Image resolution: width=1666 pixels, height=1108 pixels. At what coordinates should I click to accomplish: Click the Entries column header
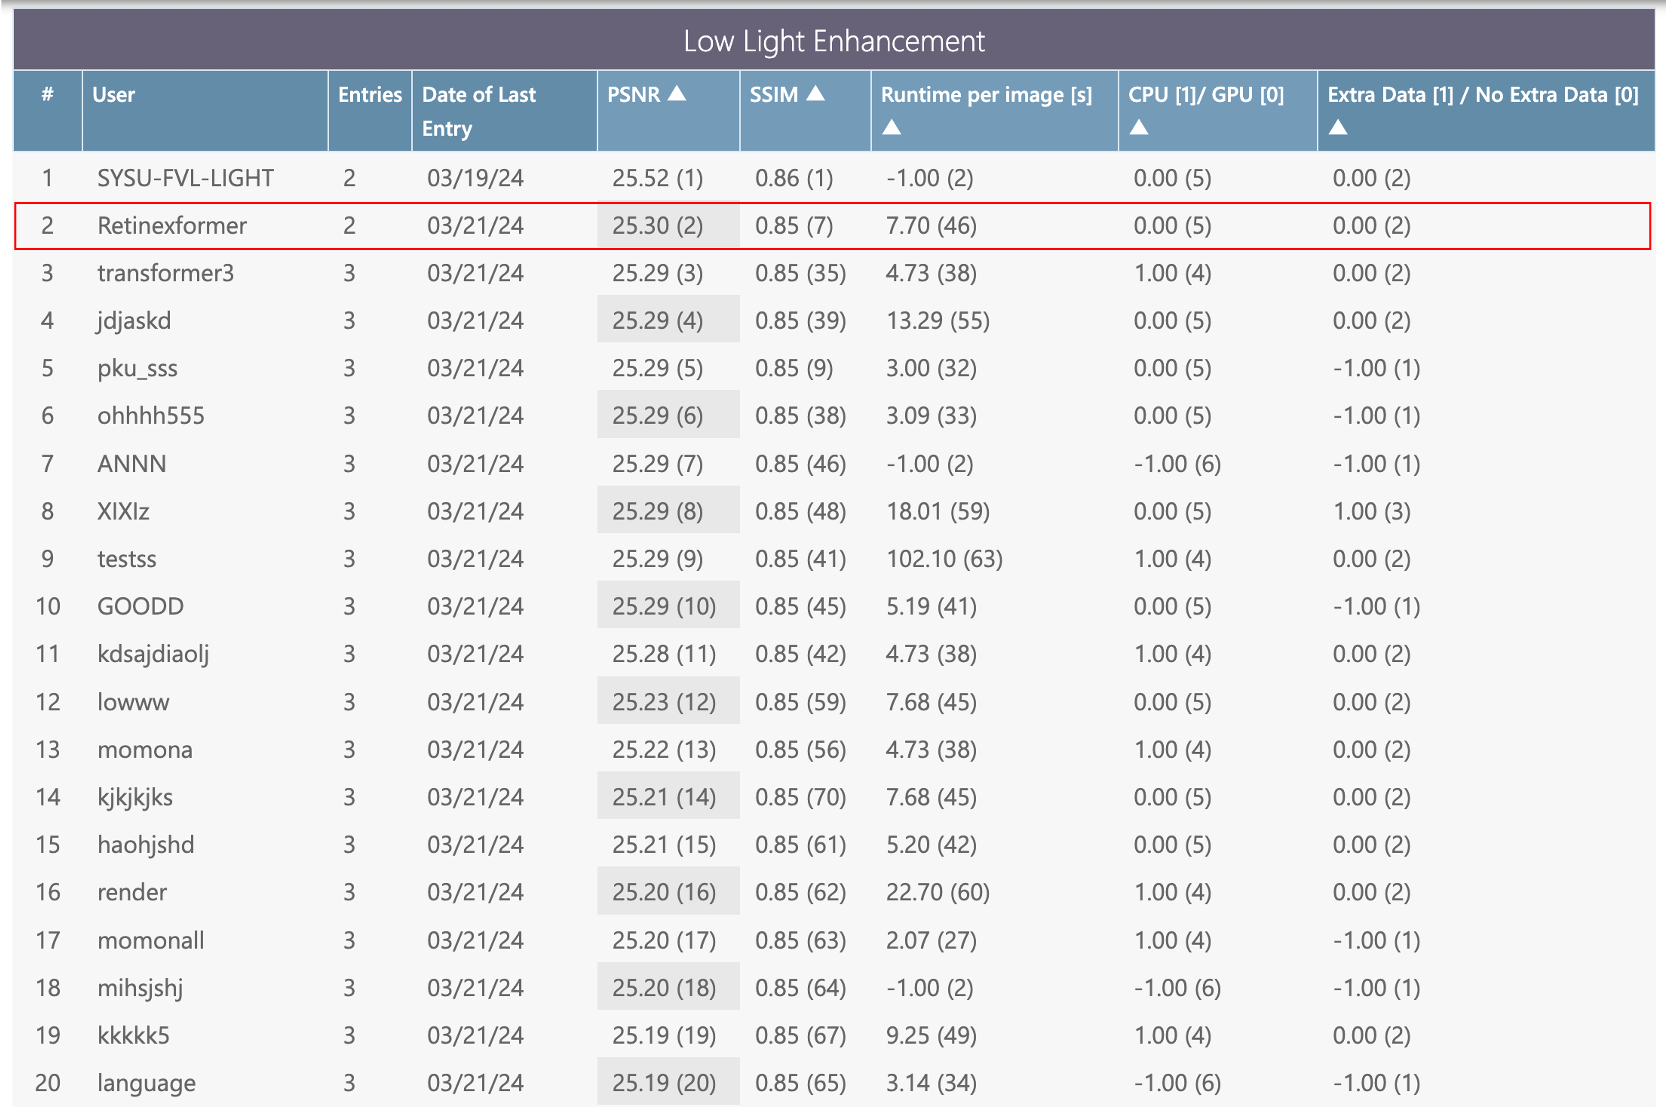(370, 111)
